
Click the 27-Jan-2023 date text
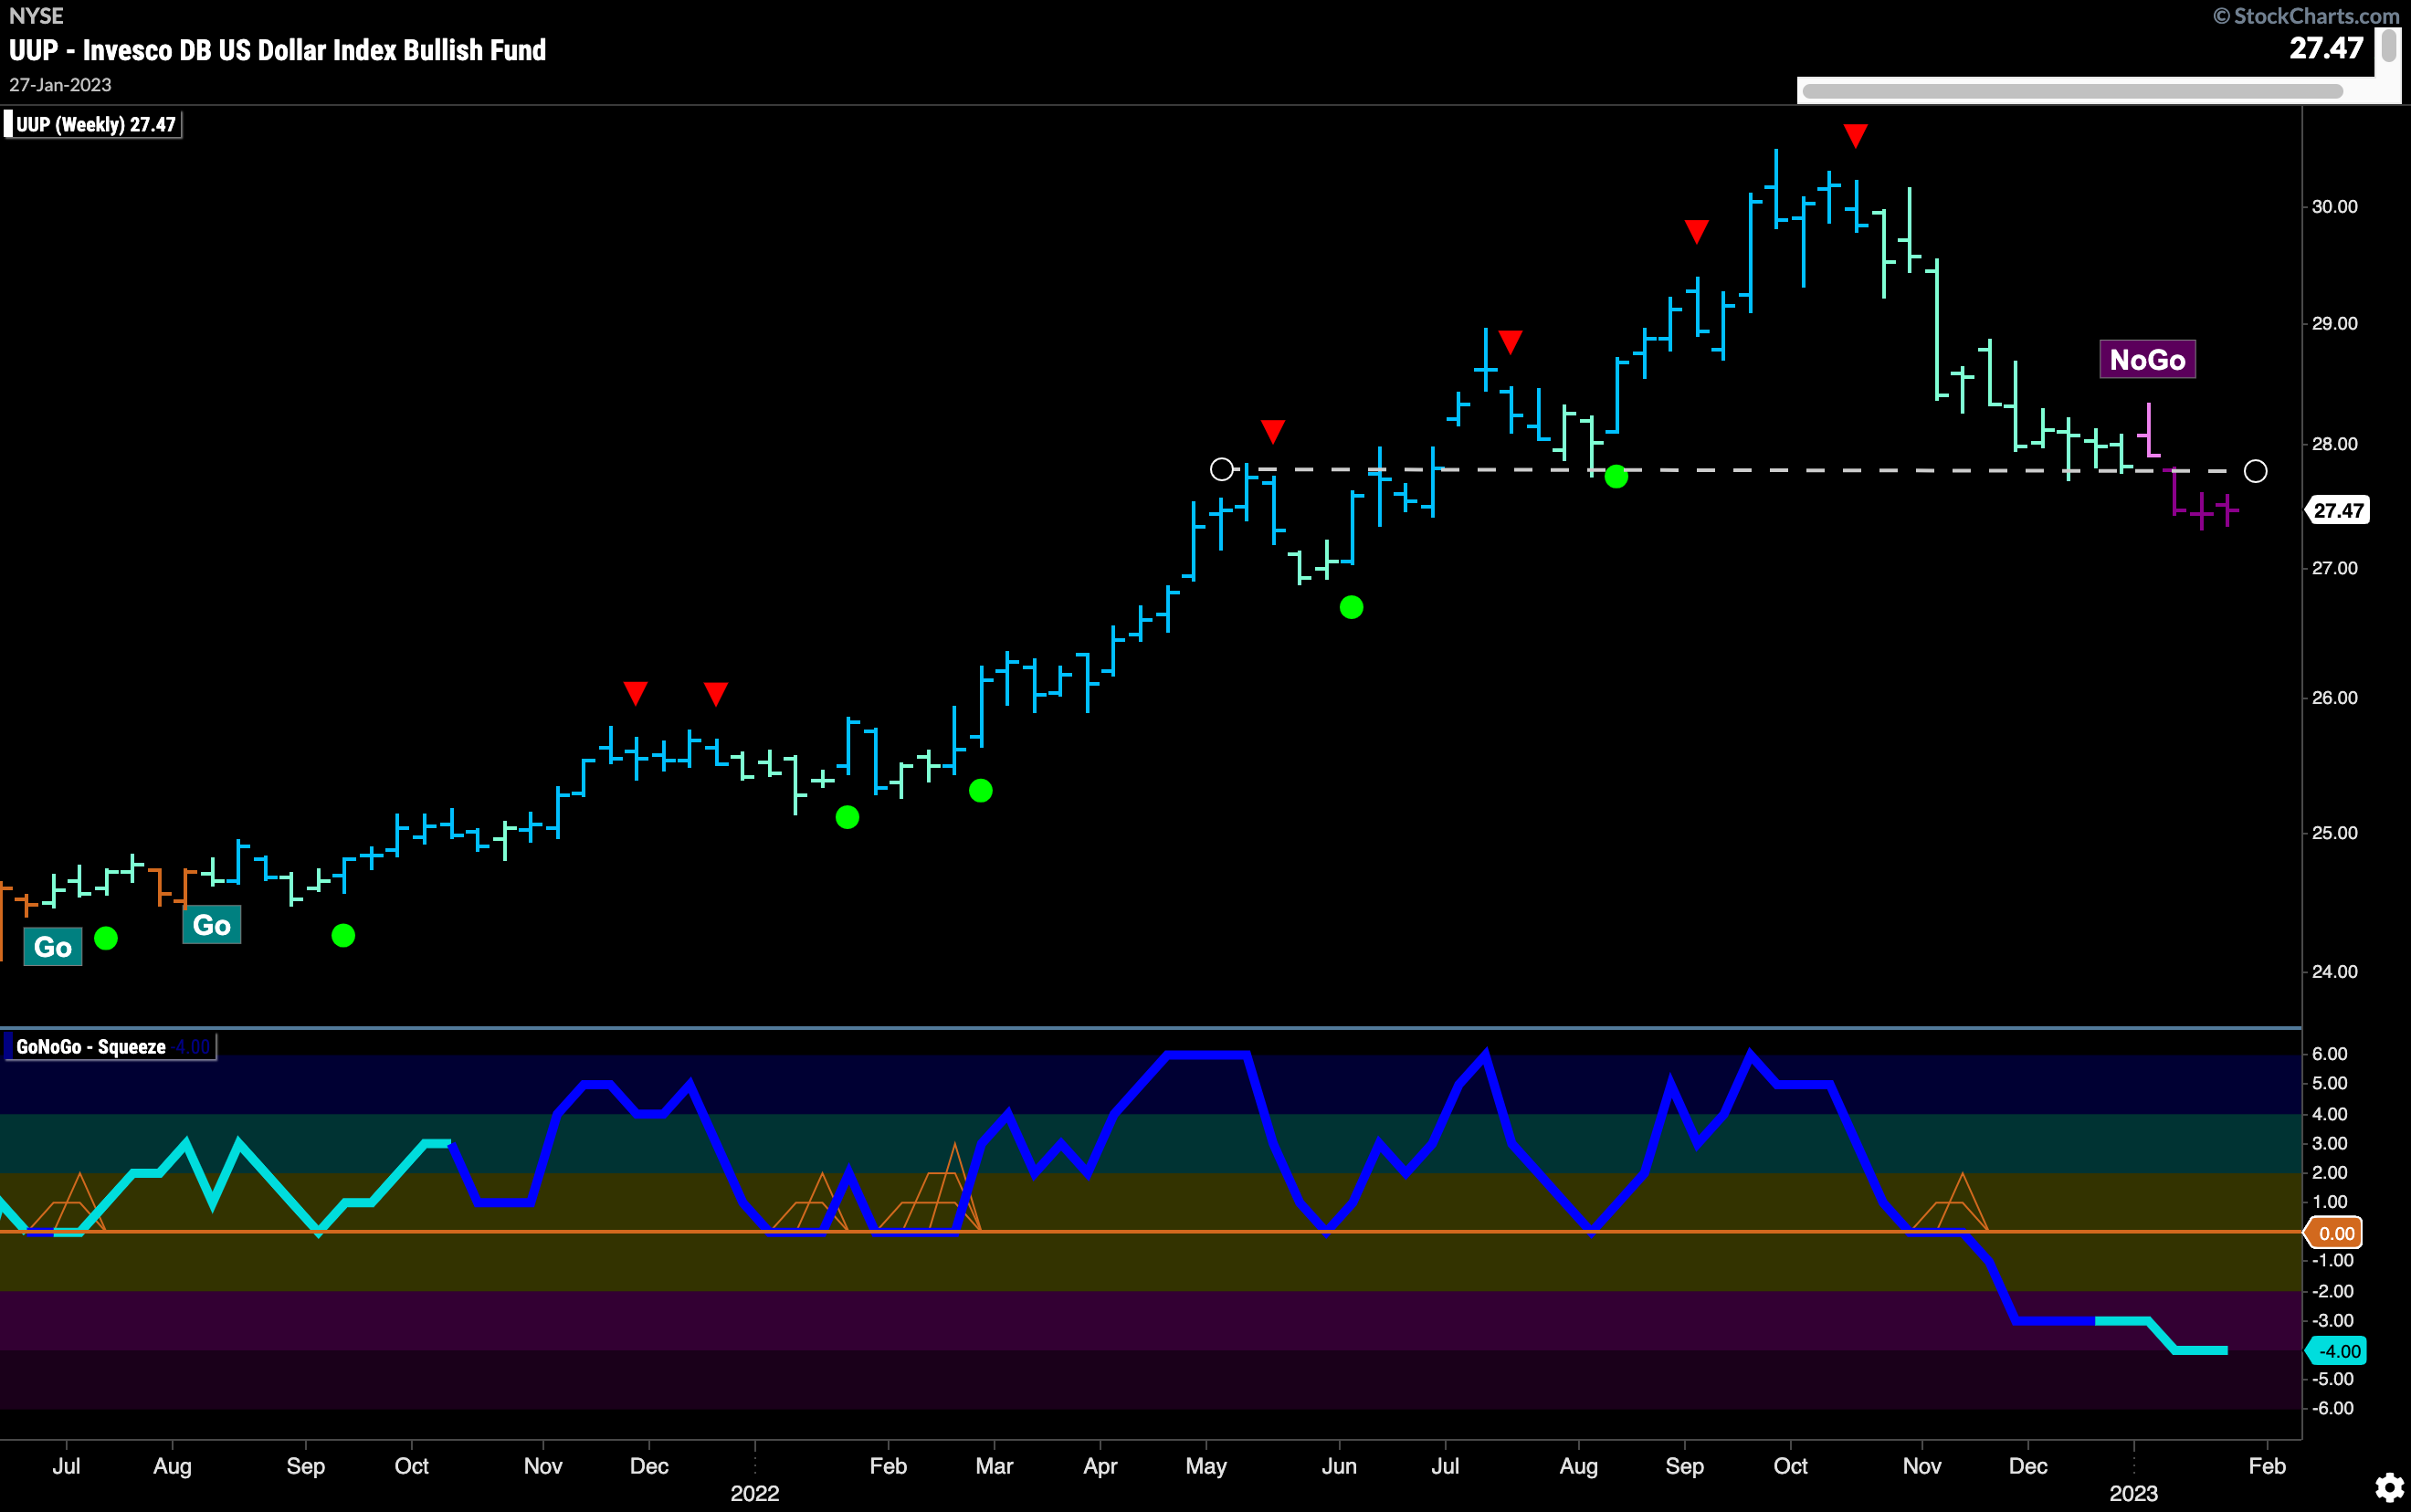click(61, 85)
